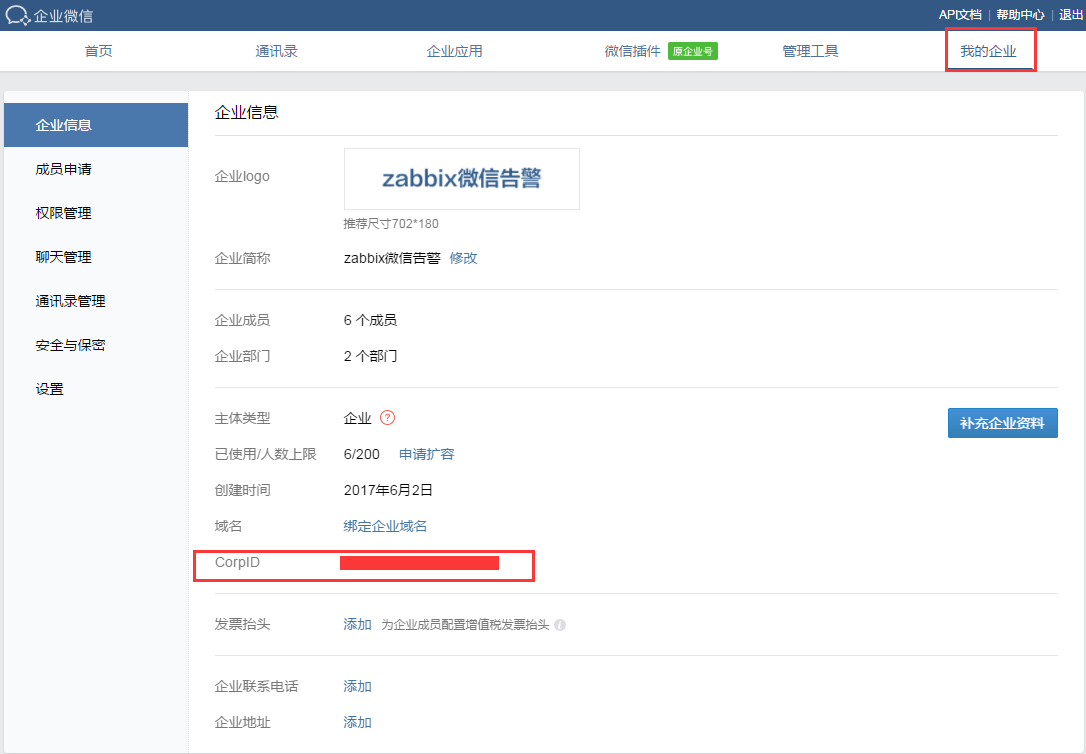The image size is (1086, 754).
Task: Select the 我的企业 tab
Action: point(988,51)
